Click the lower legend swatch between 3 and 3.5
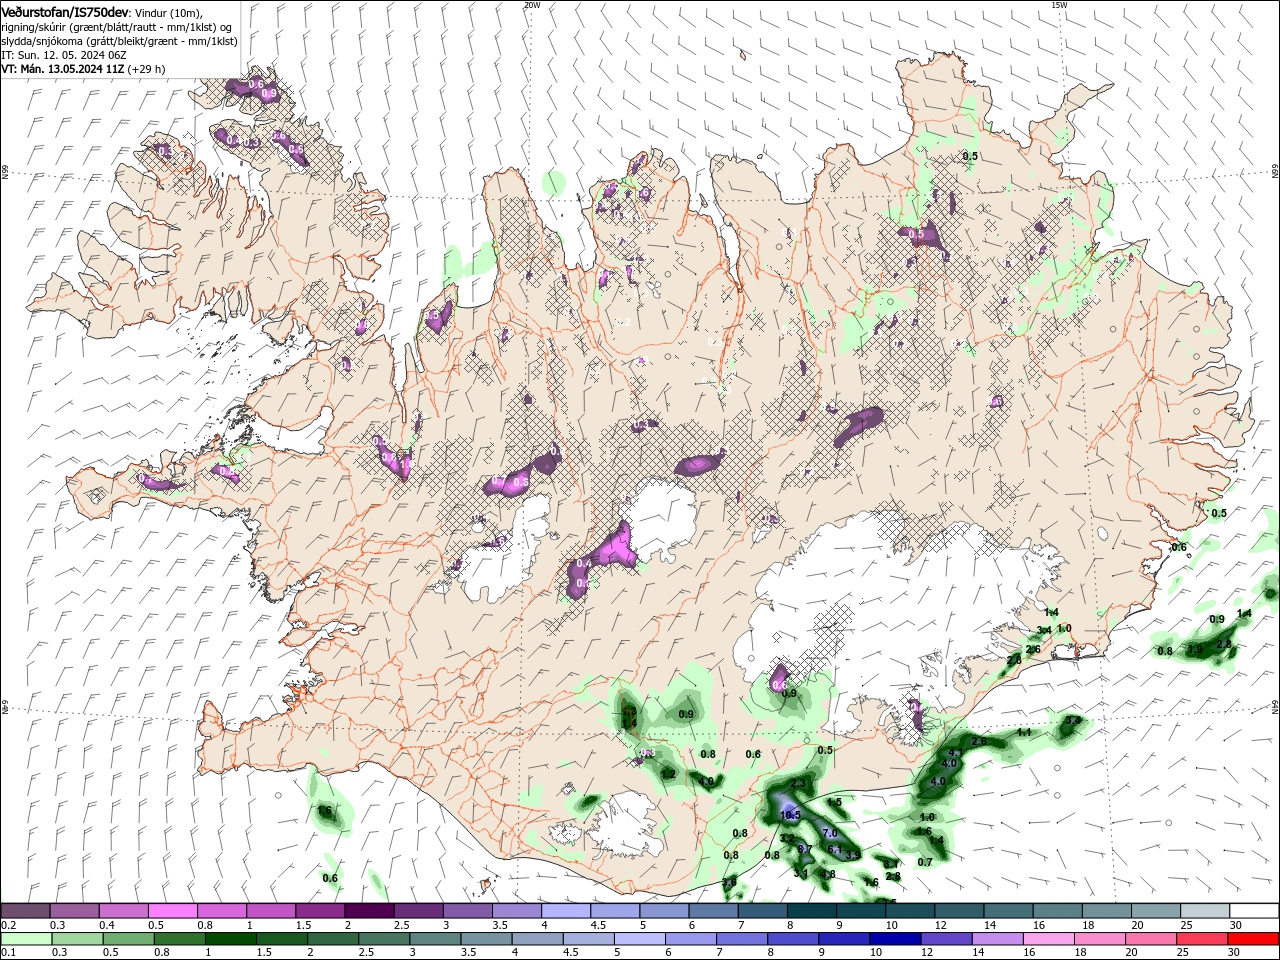This screenshot has width=1280, height=960. [434, 939]
